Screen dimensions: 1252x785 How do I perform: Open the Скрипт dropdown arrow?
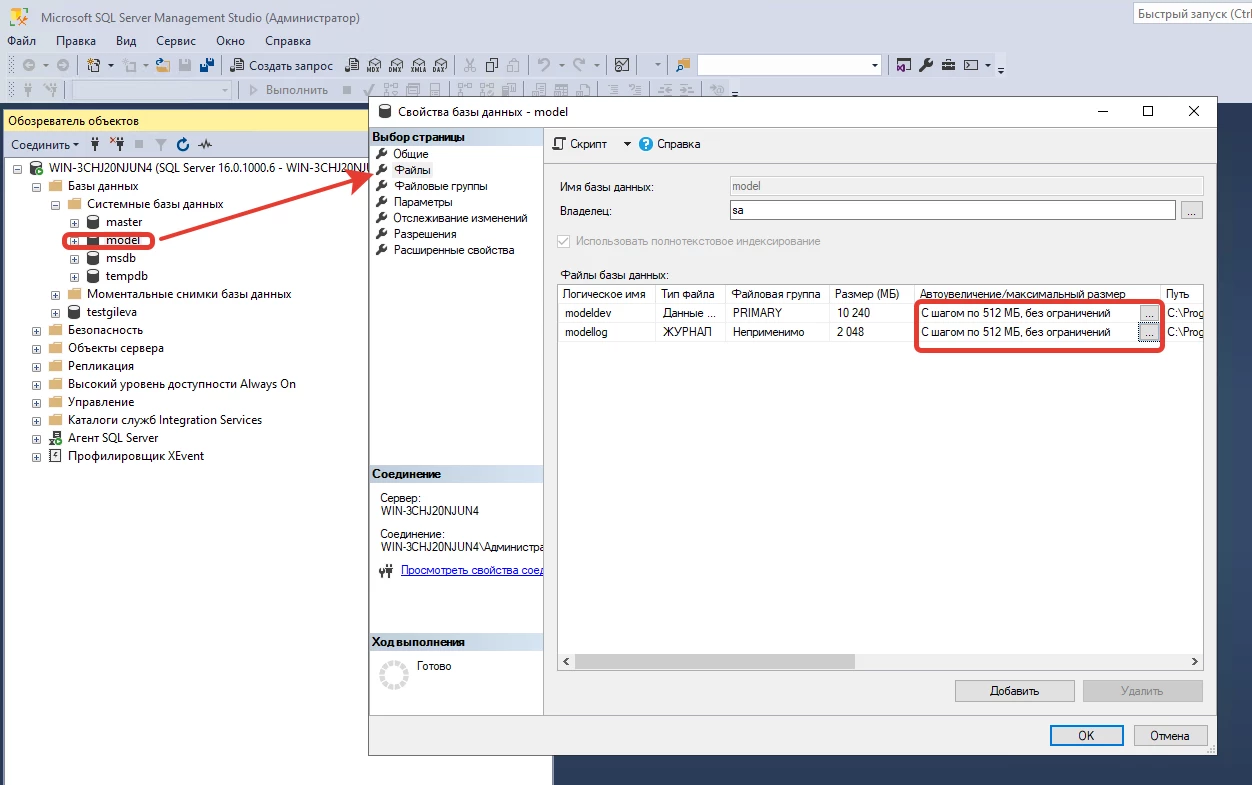coord(627,144)
